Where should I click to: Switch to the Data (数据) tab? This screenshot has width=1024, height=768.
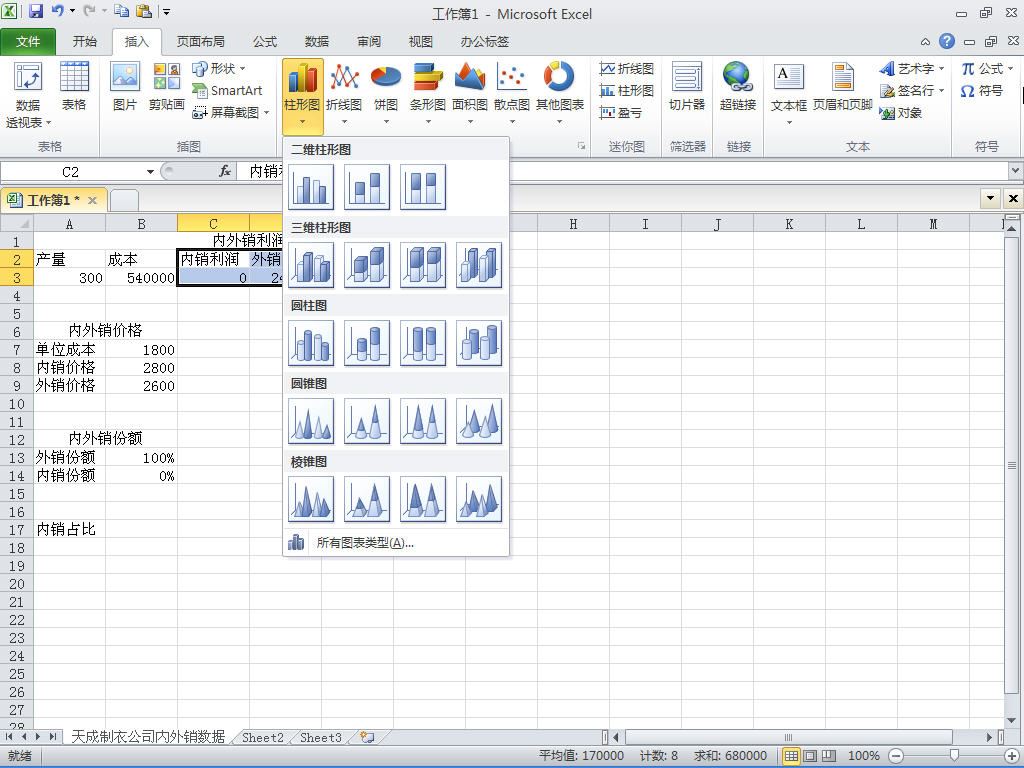(x=317, y=42)
